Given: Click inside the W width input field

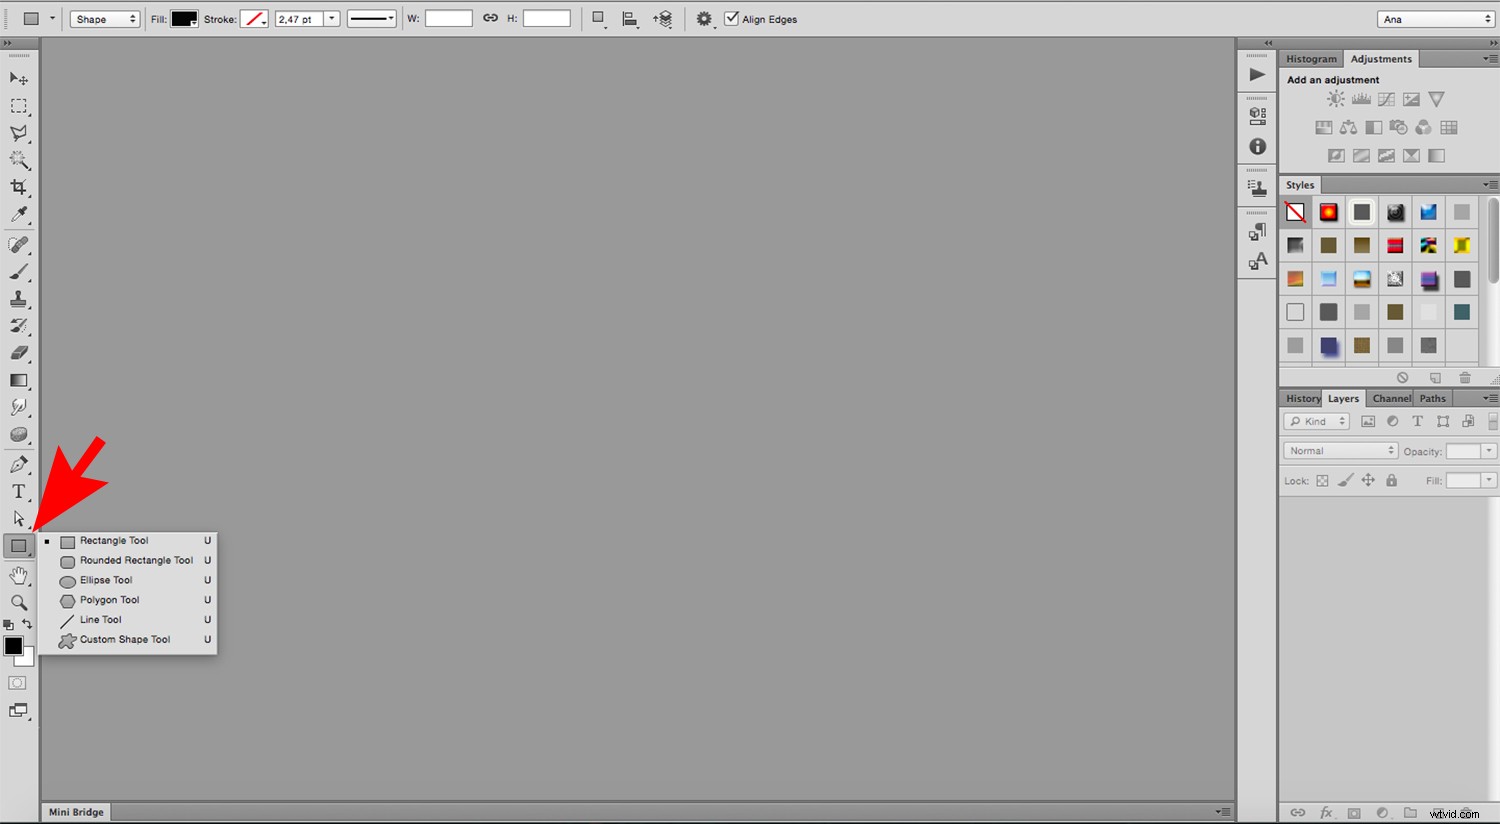Looking at the screenshot, I should (448, 18).
